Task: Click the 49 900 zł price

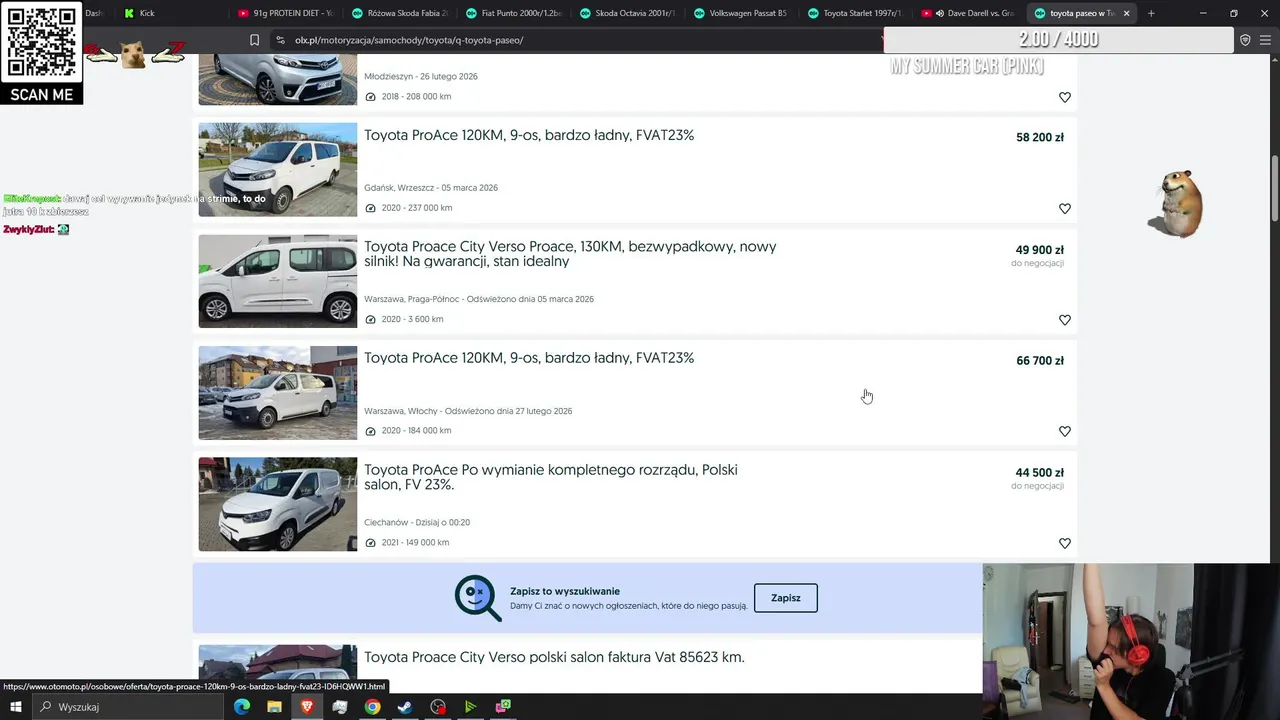Action: pos(1040,250)
